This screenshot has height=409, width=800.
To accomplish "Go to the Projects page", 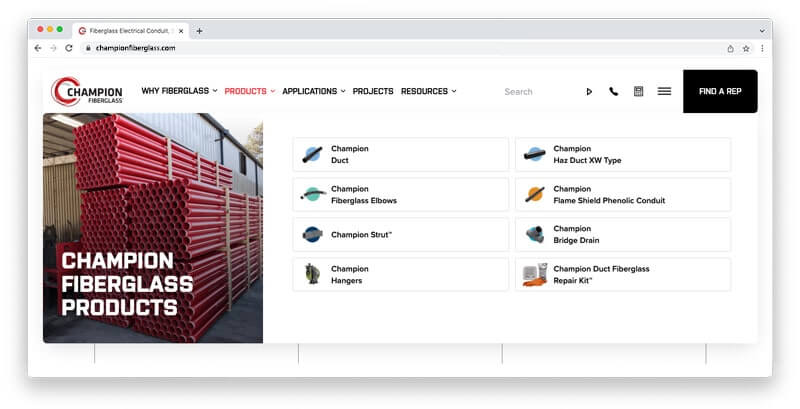I will pos(373,91).
